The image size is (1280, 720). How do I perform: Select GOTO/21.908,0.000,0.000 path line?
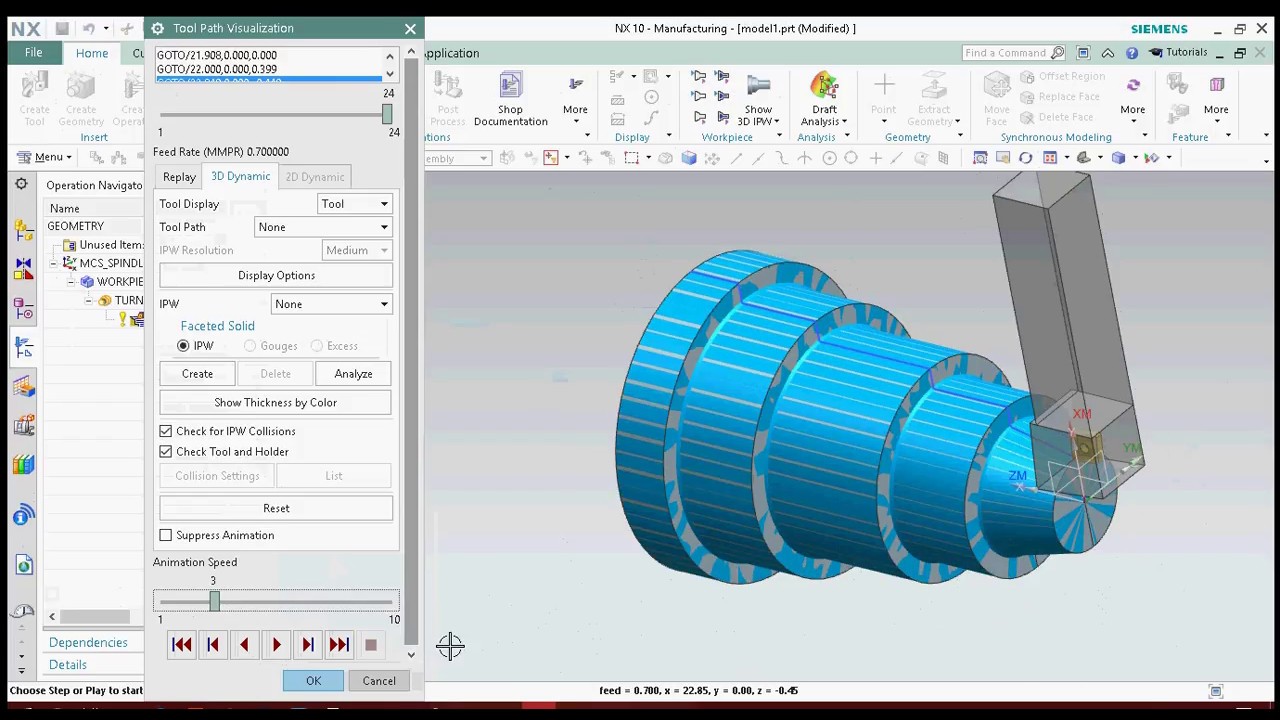click(217, 56)
